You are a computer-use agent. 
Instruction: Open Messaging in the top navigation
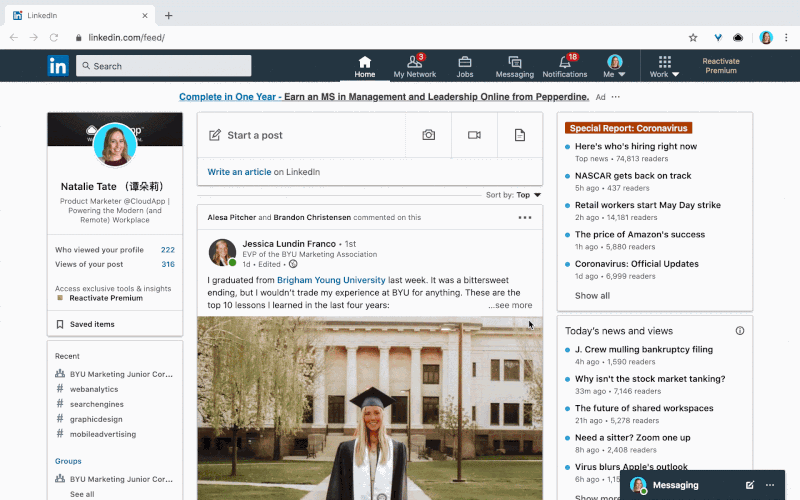click(x=514, y=67)
